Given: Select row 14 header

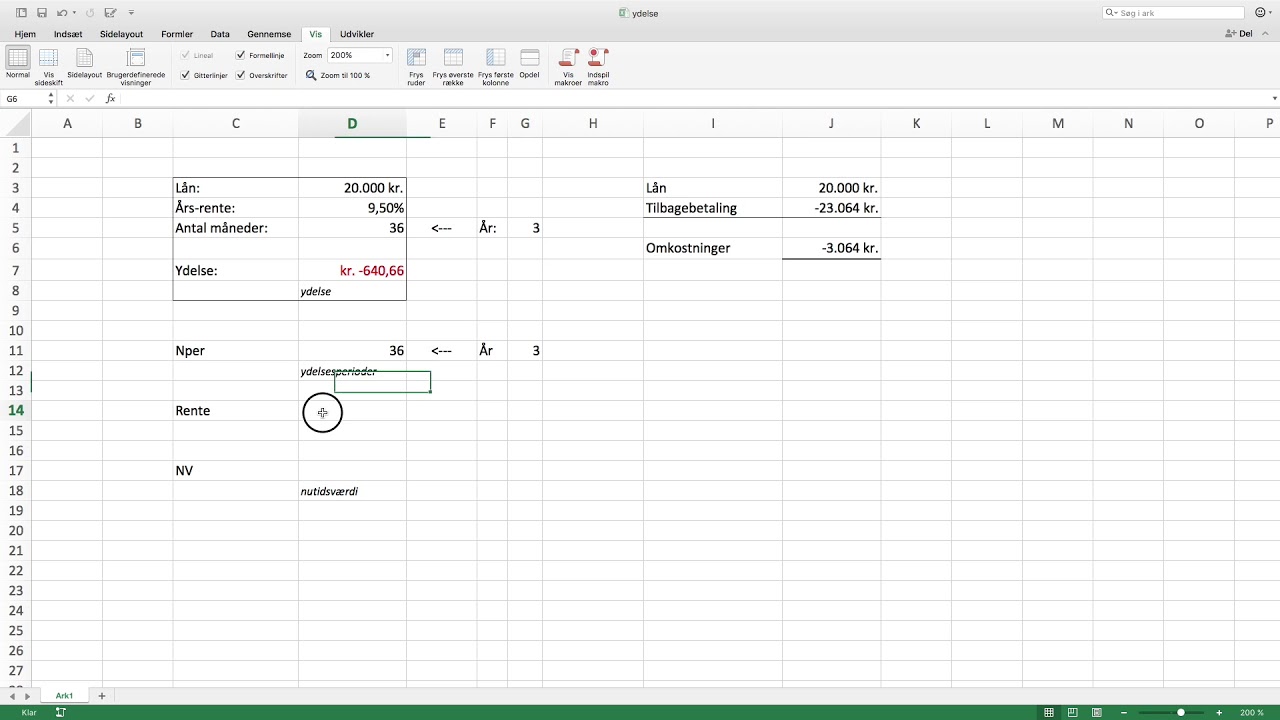Looking at the screenshot, I should pos(16,411).
